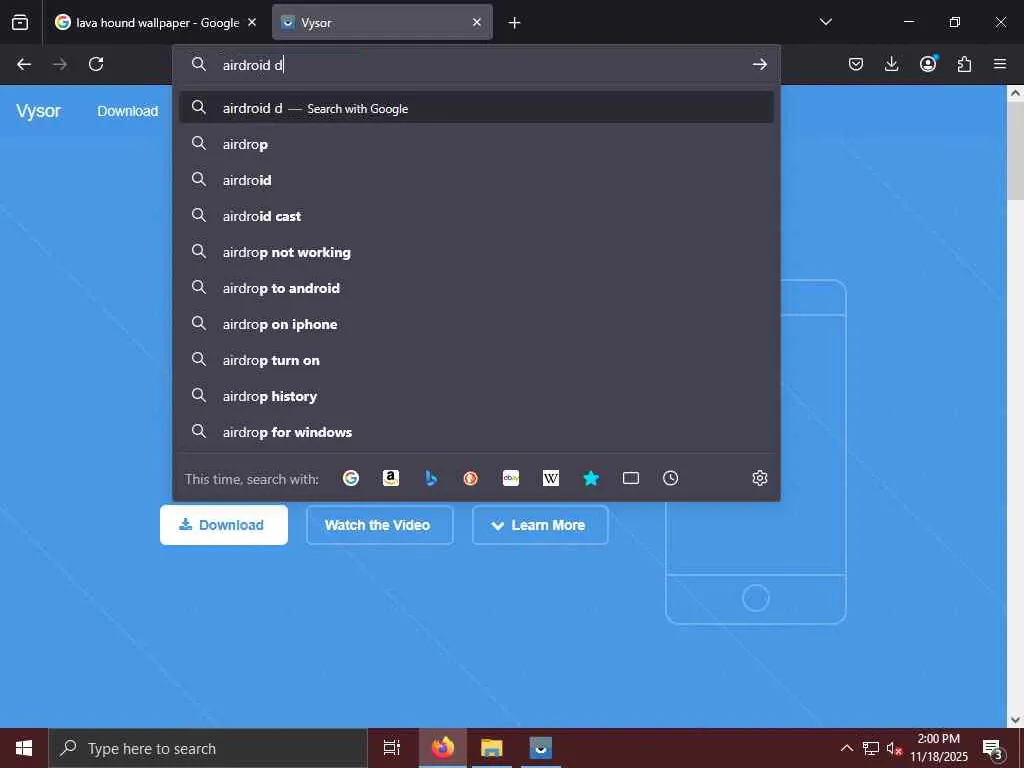
Task: Open the Firefox account icon
Action: [x=928, y=63]
